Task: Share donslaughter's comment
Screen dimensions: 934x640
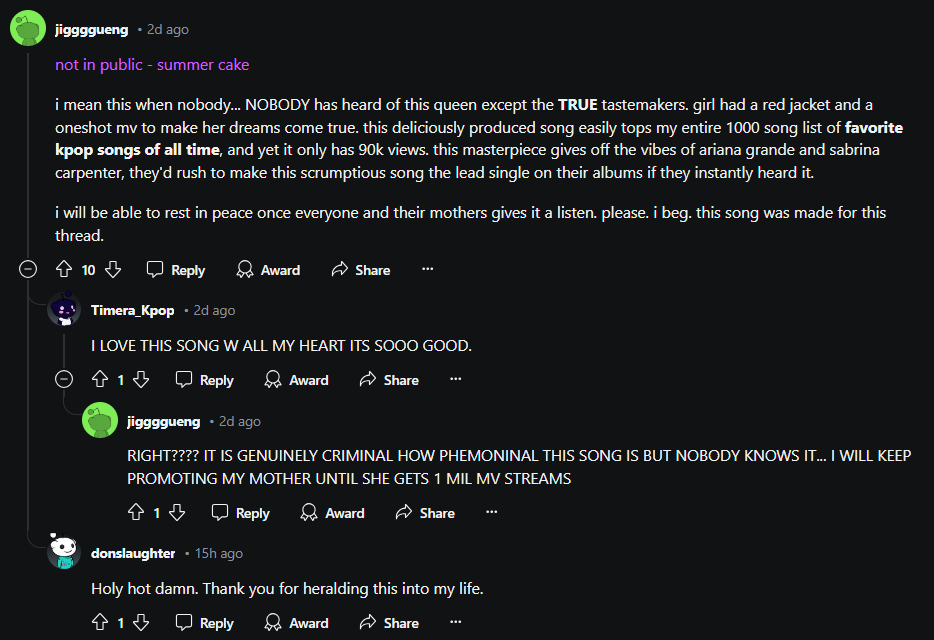Action: point(389,623)
